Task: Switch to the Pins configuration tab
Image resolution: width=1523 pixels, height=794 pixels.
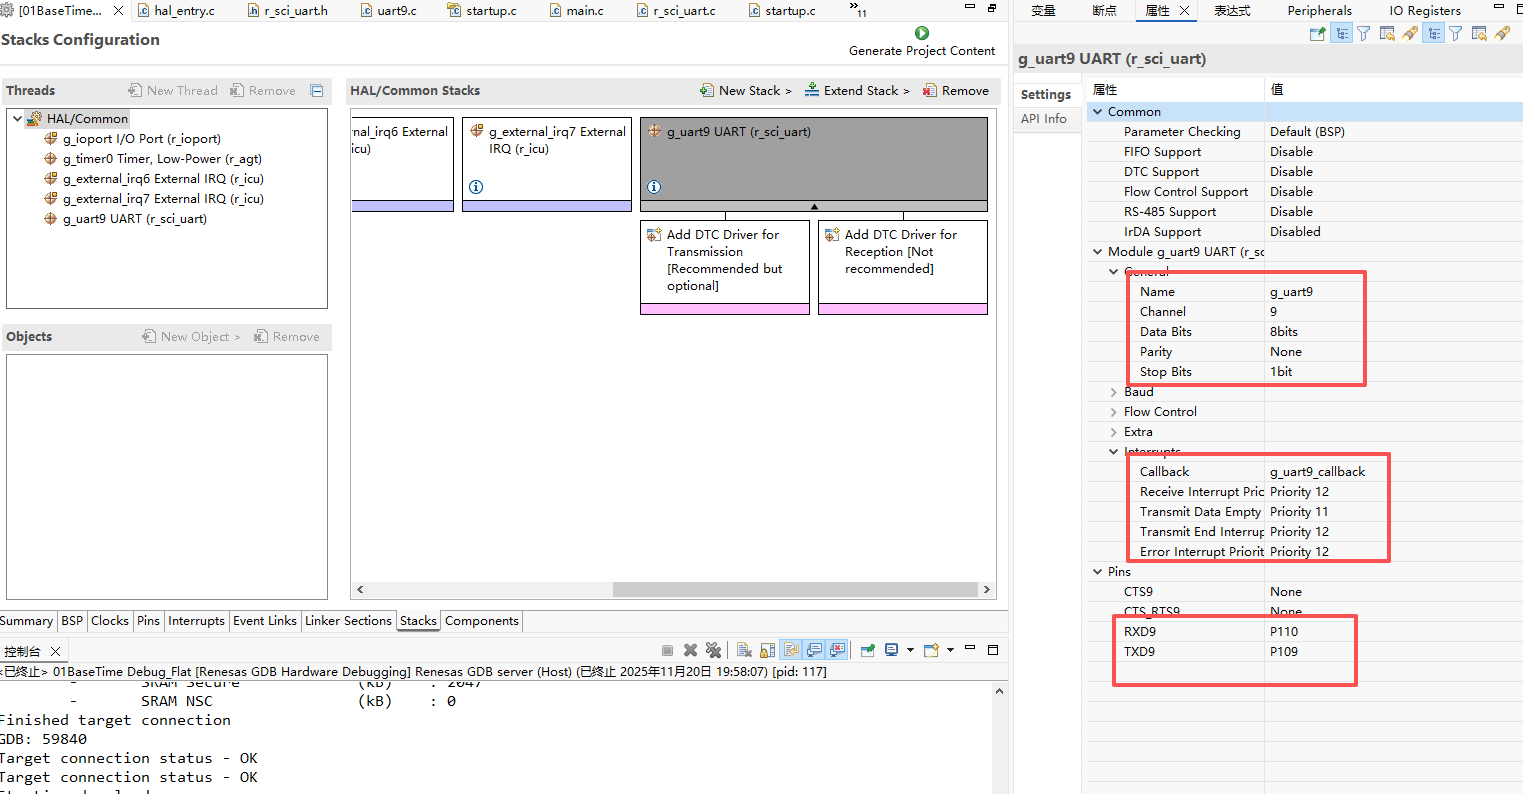Action: point(148,621)
